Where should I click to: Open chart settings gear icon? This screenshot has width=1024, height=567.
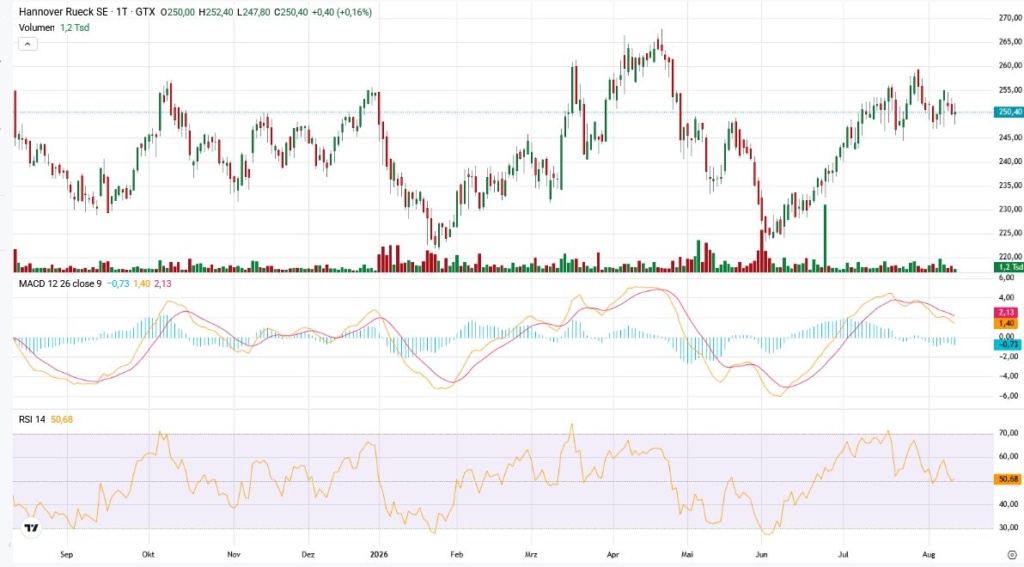1011,555
